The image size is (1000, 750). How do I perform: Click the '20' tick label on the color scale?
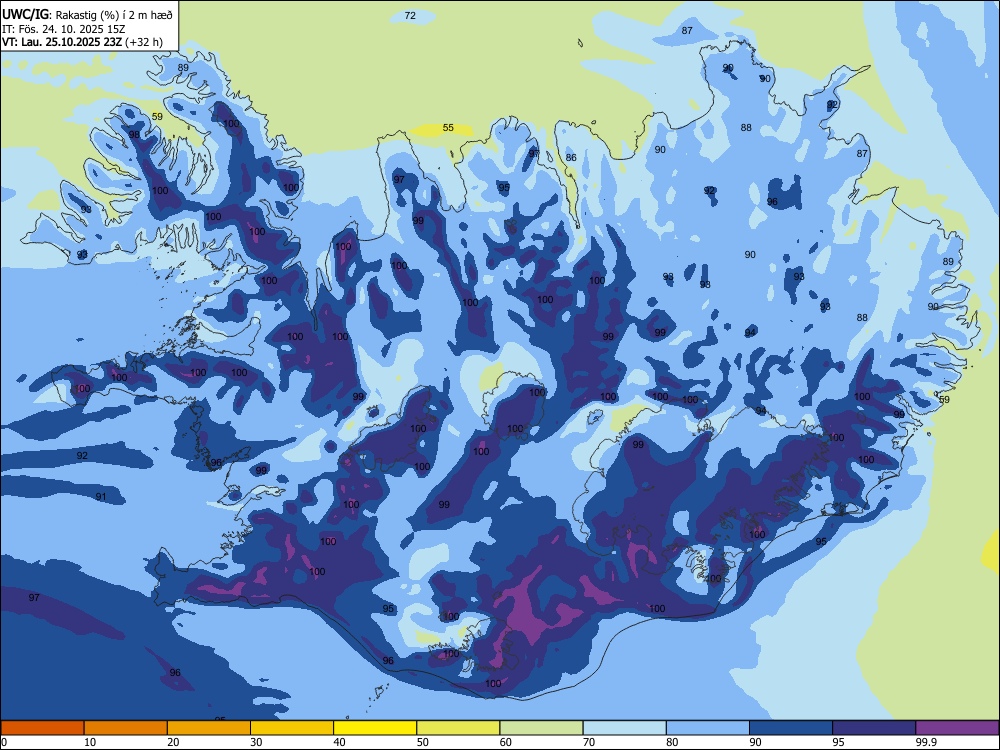pyautogui.click(x=173, y=742)
